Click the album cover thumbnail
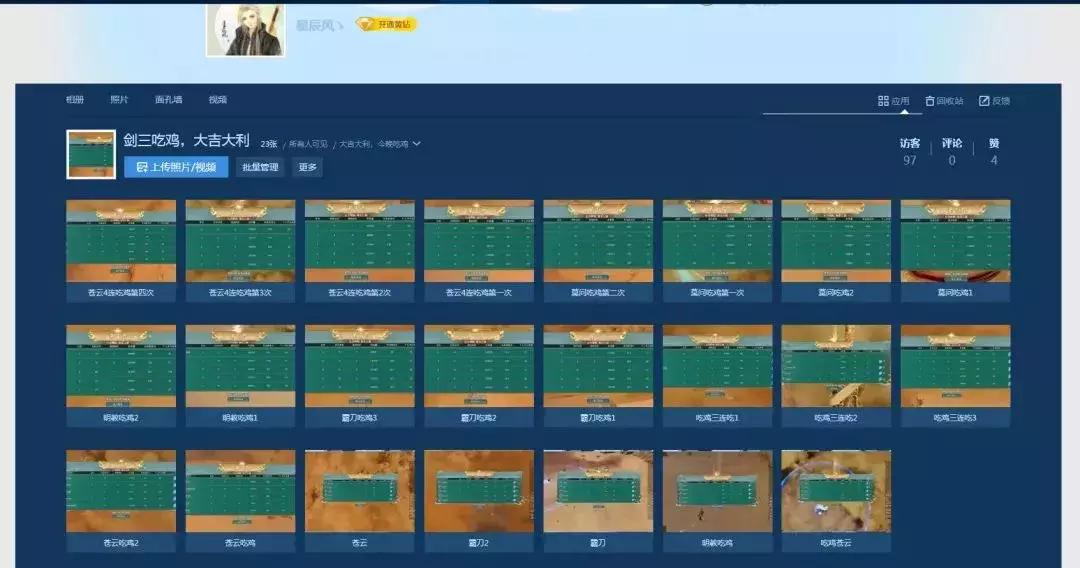Image resolution: width=1080 pixels, height=568 pixels. point(91,154)
